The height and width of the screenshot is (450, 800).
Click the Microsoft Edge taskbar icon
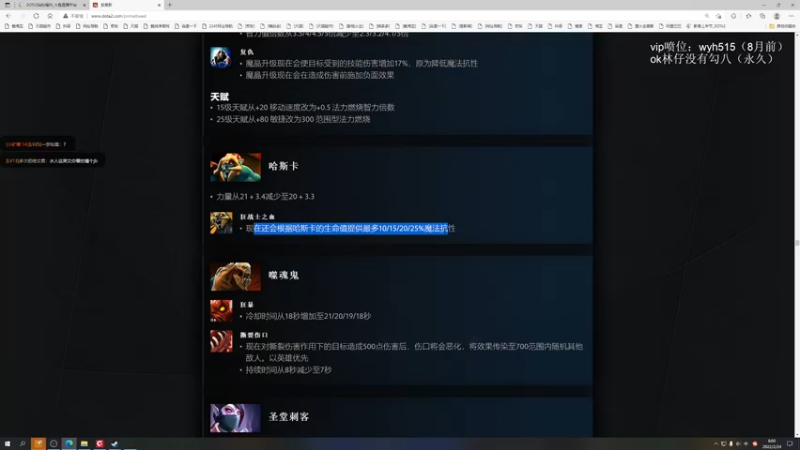pos(69,444)
